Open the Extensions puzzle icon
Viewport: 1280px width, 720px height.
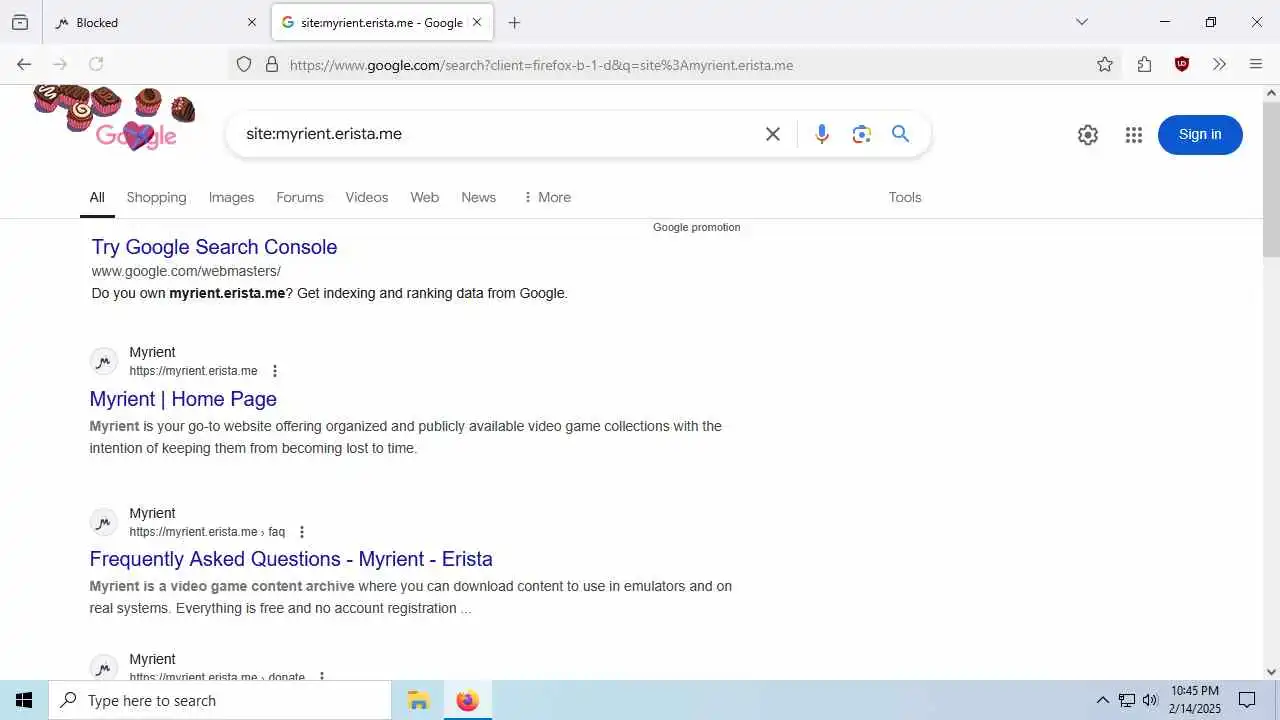1144,65
